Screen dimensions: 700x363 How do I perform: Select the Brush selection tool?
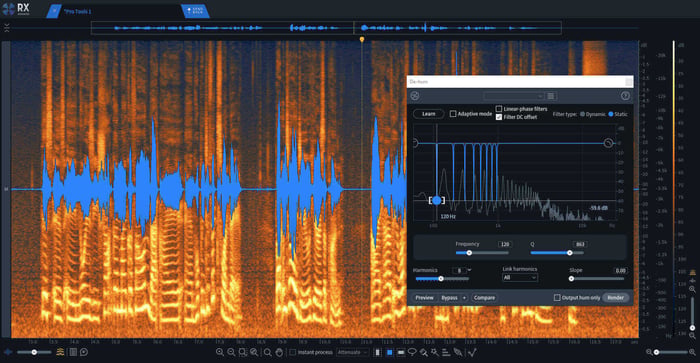[423, 352]
